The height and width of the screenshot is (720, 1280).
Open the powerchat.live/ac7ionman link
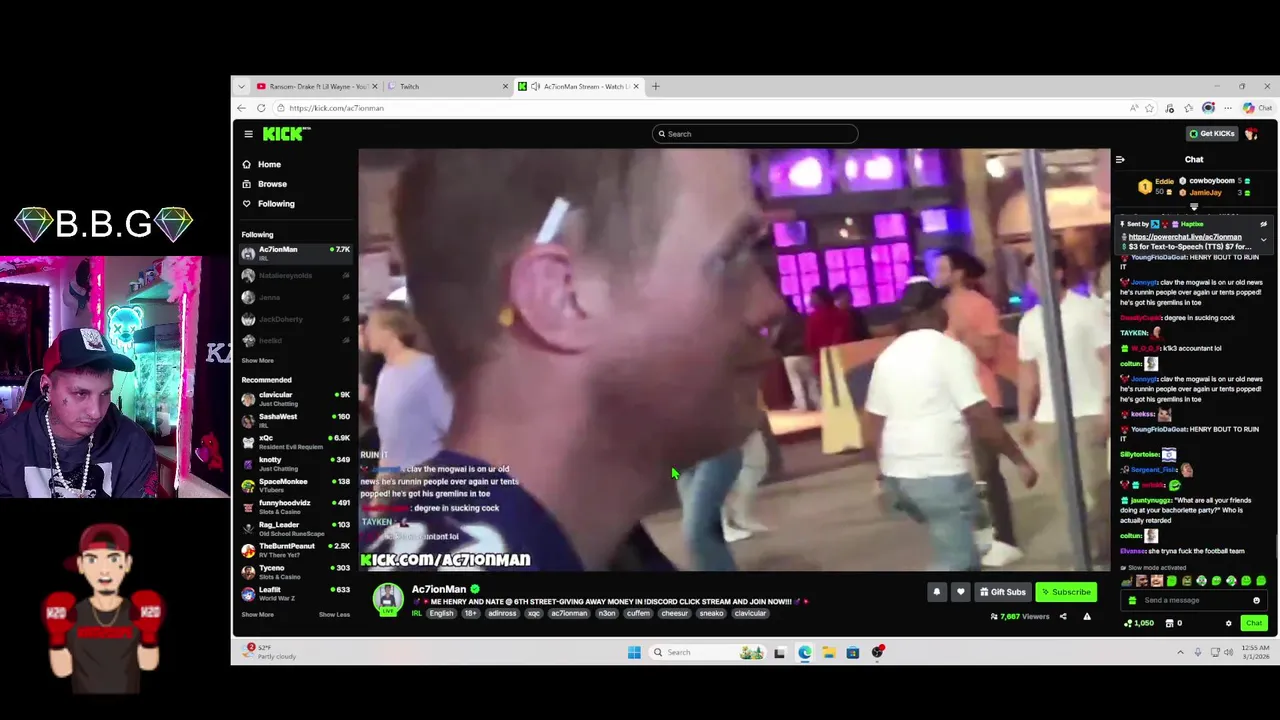(1185, 237)
